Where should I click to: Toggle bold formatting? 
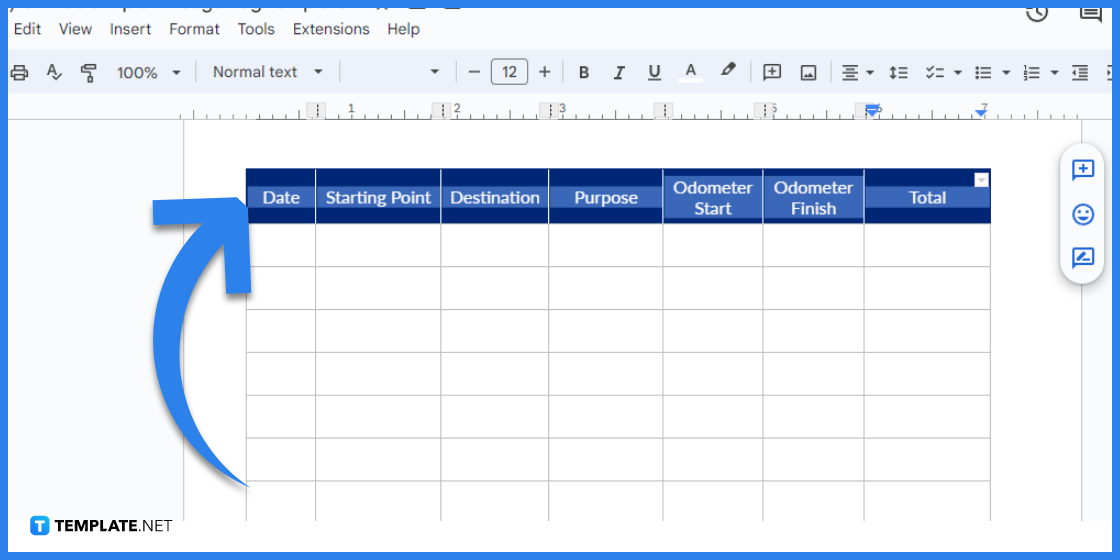click(584, 72)
